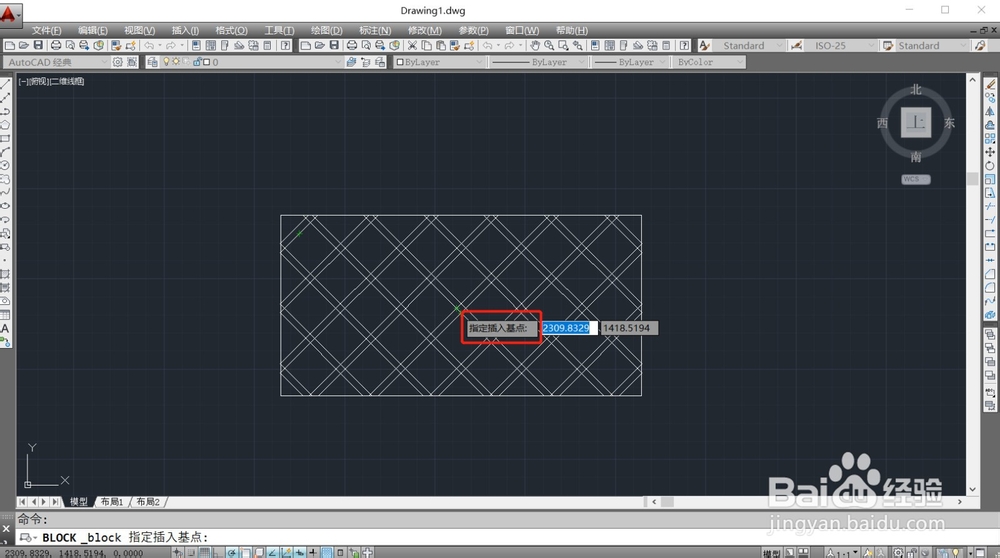
Task: Click the 南 direction on ViewCube
Action: point(916,157)
